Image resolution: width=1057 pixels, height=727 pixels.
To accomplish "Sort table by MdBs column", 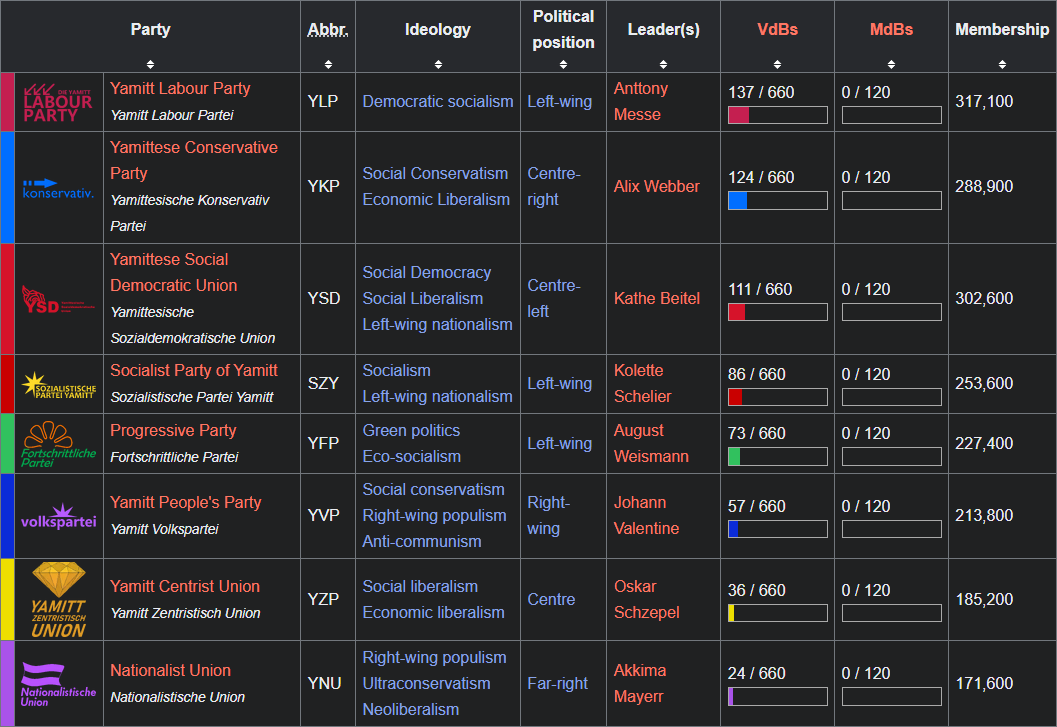I will [891, 64].
